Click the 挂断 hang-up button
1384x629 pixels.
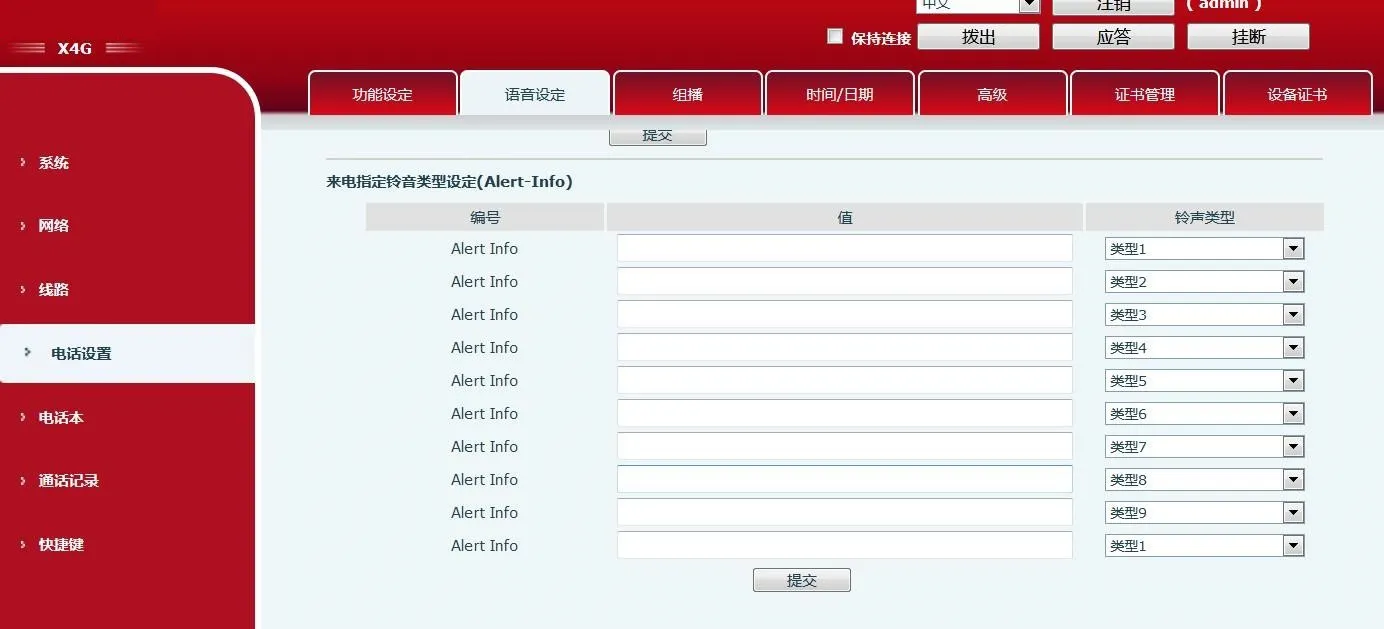tap(1248, 36)
